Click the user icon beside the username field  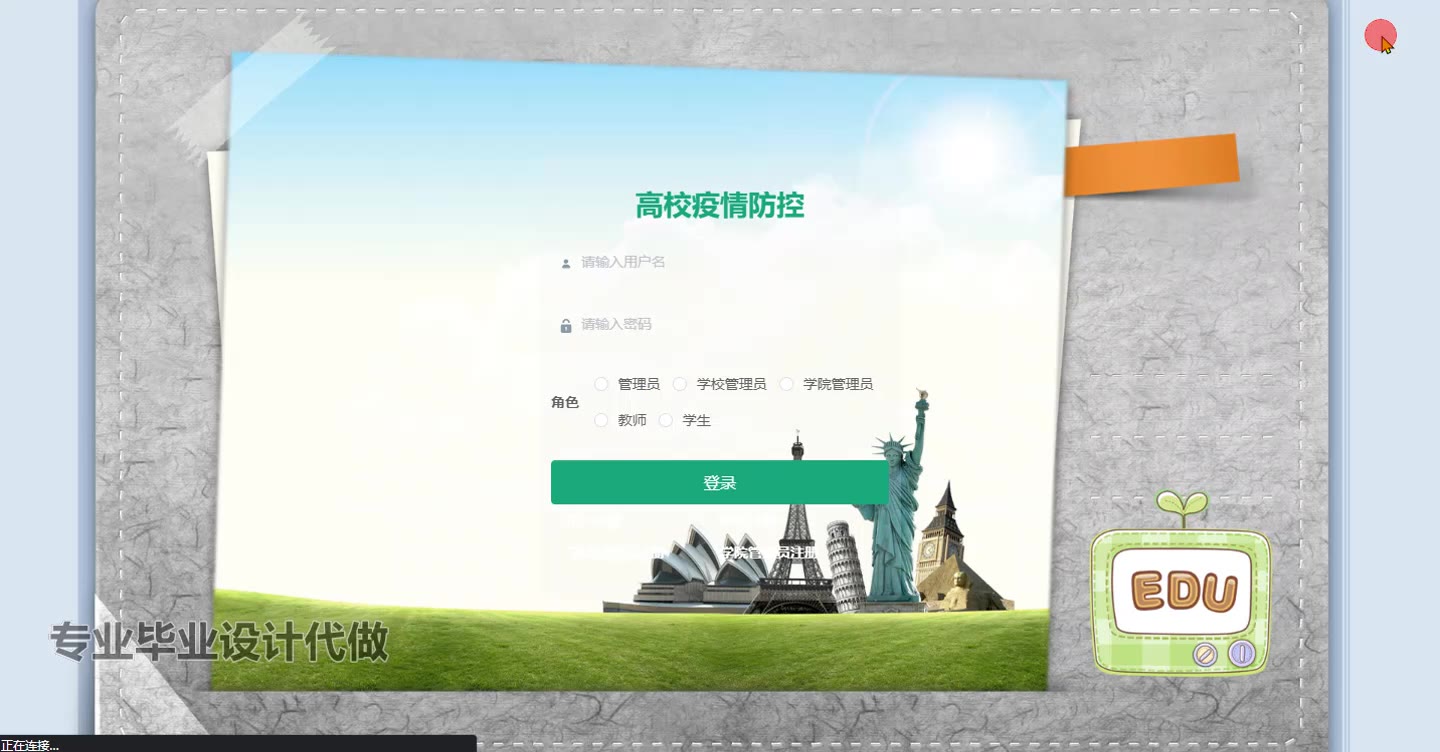566,263
